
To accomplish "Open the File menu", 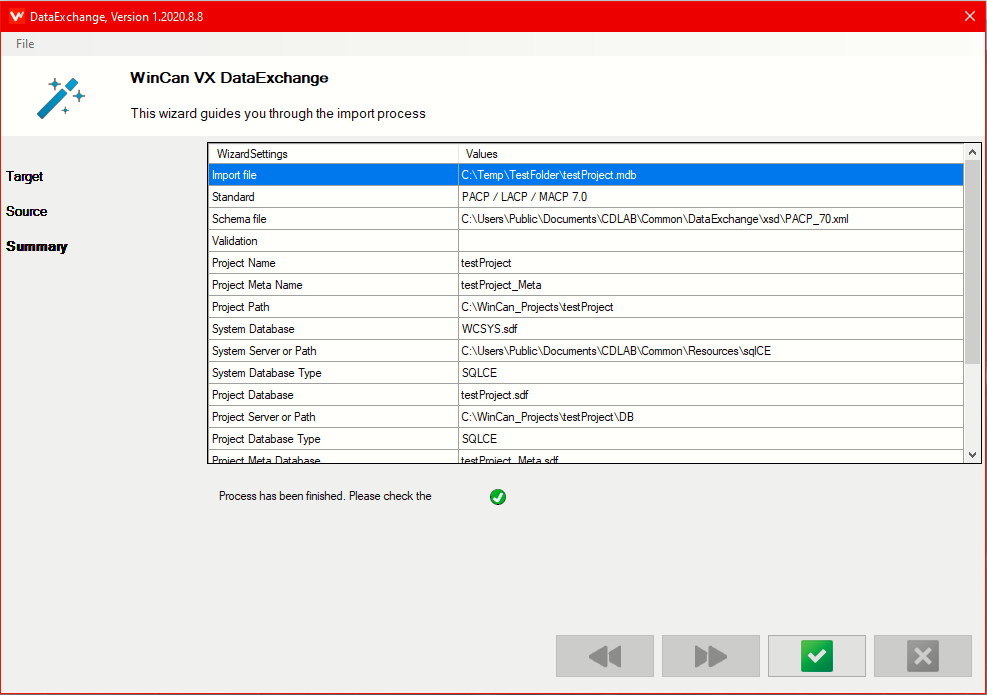I will click(24, 43).
